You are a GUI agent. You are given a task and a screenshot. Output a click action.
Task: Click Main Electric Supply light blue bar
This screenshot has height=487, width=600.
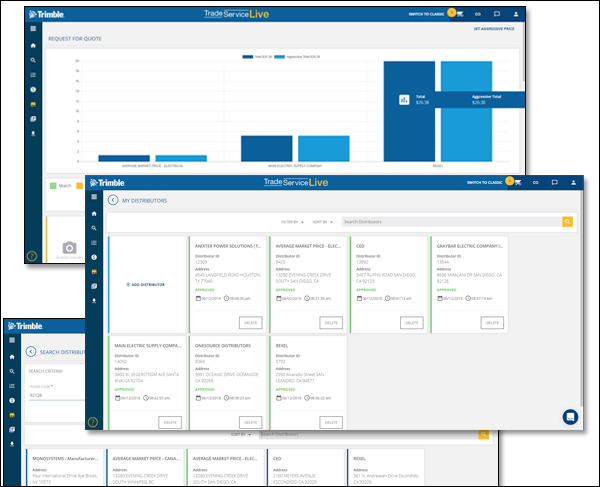[324, 148]
